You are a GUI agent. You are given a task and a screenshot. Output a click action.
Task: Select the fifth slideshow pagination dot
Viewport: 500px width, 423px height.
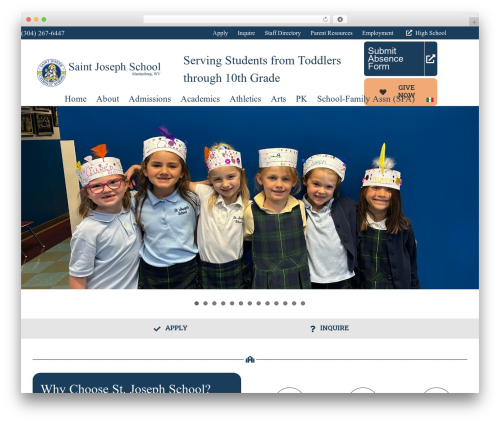[x=232, y=303]
